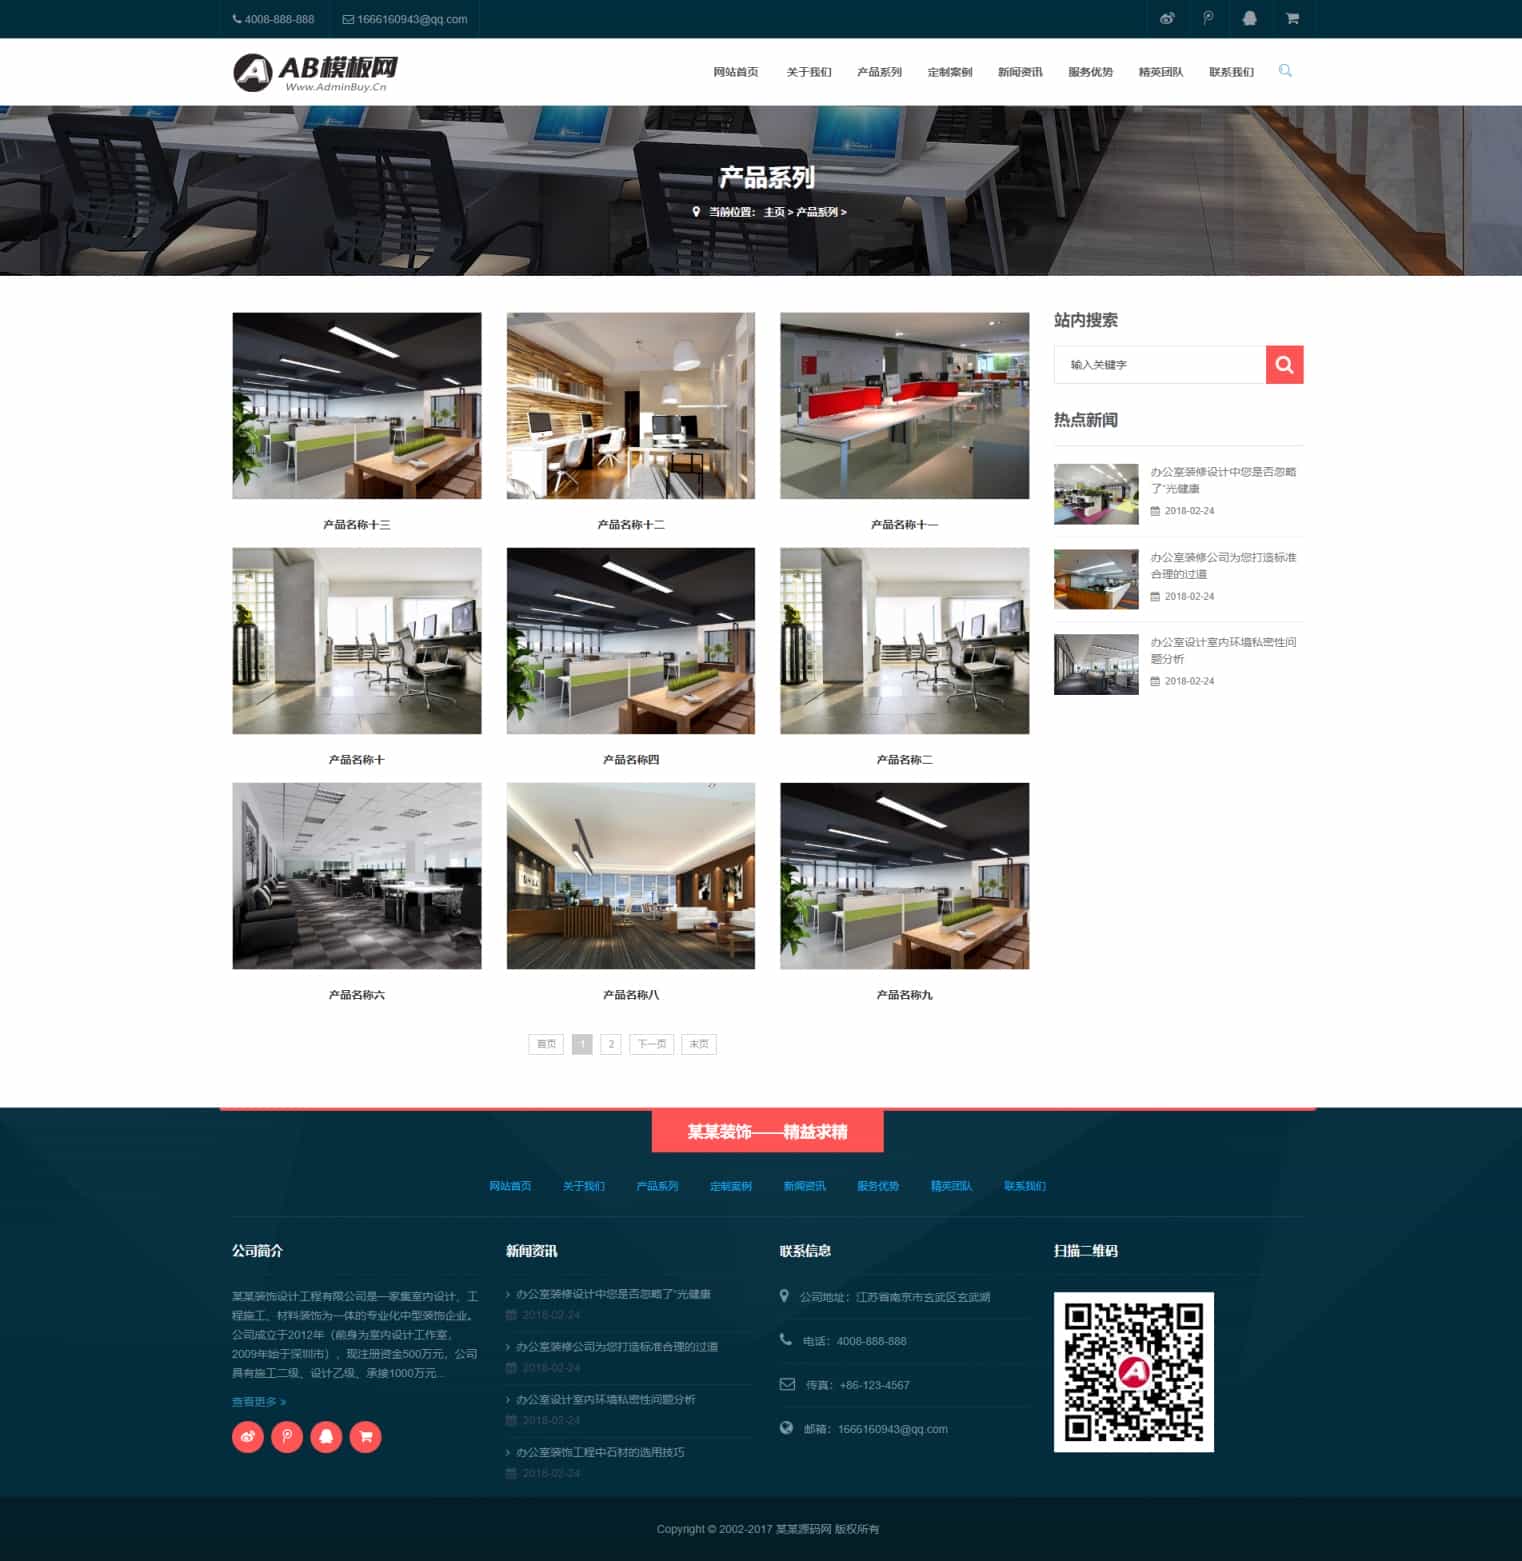Viewport: 1522px width, 1561px height.
Task: Open 服务优势 in main navigation
Action: pyautogui.click(x=1090, y=72)
